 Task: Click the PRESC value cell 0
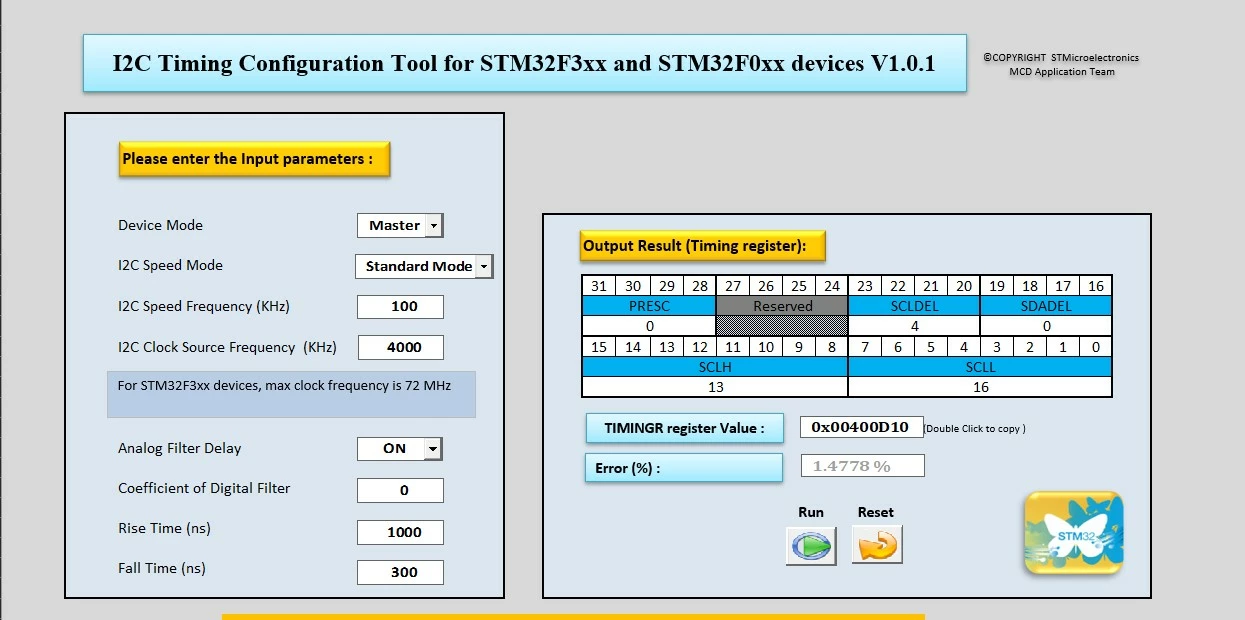coord(649,326)
